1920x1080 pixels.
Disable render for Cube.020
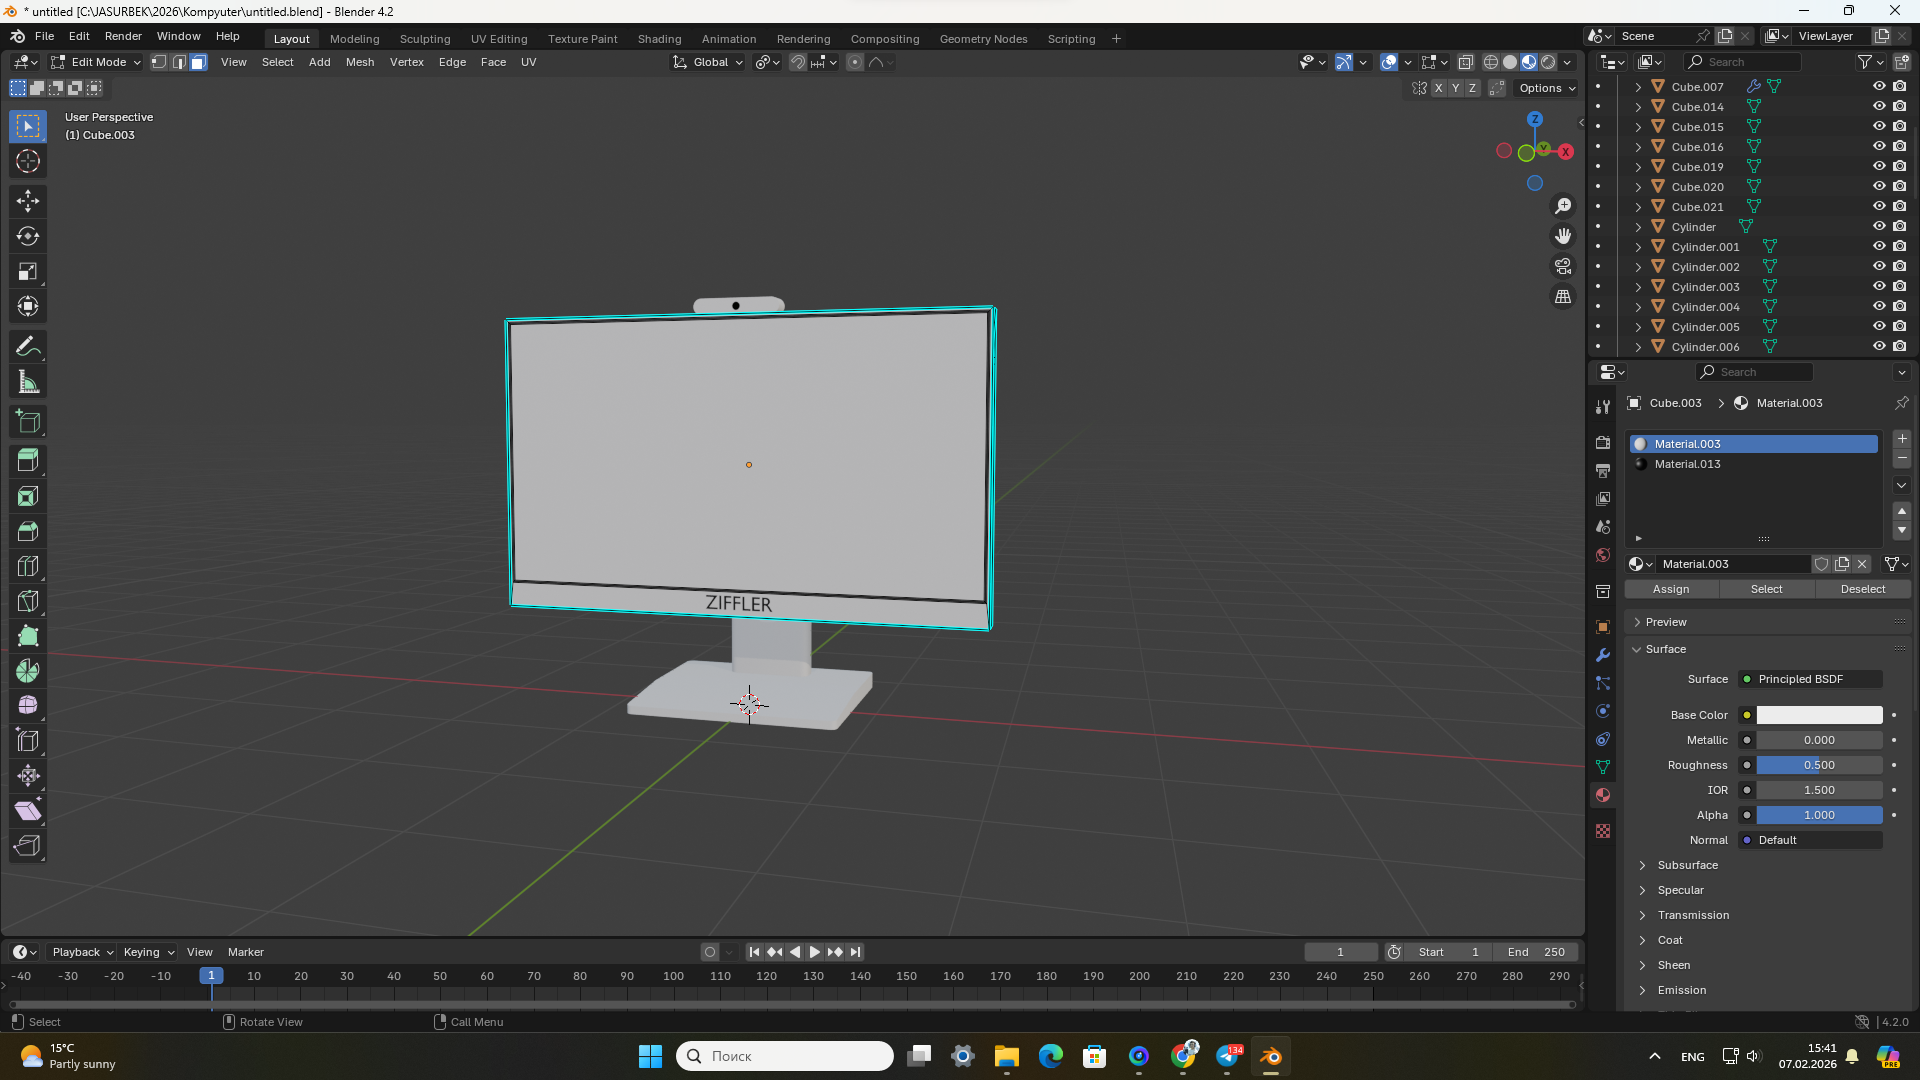pyautogui.click(x=1900, y=187)
